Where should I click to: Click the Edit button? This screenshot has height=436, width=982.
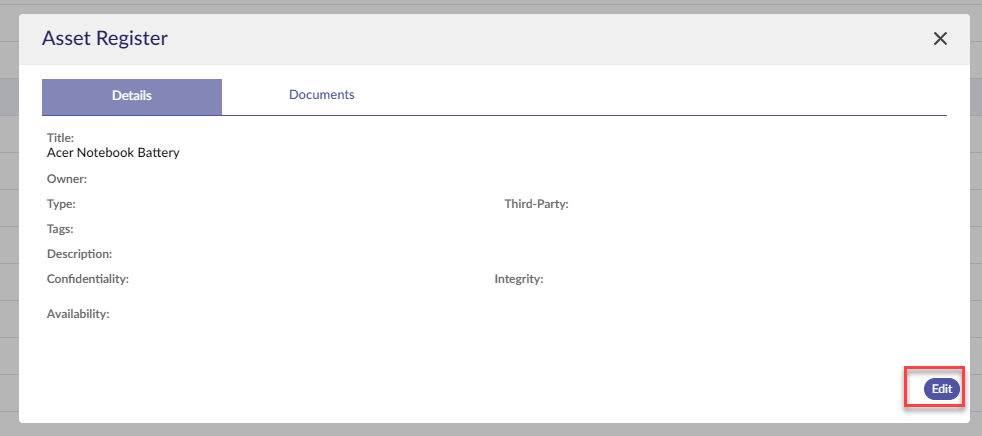click(942, 388)
